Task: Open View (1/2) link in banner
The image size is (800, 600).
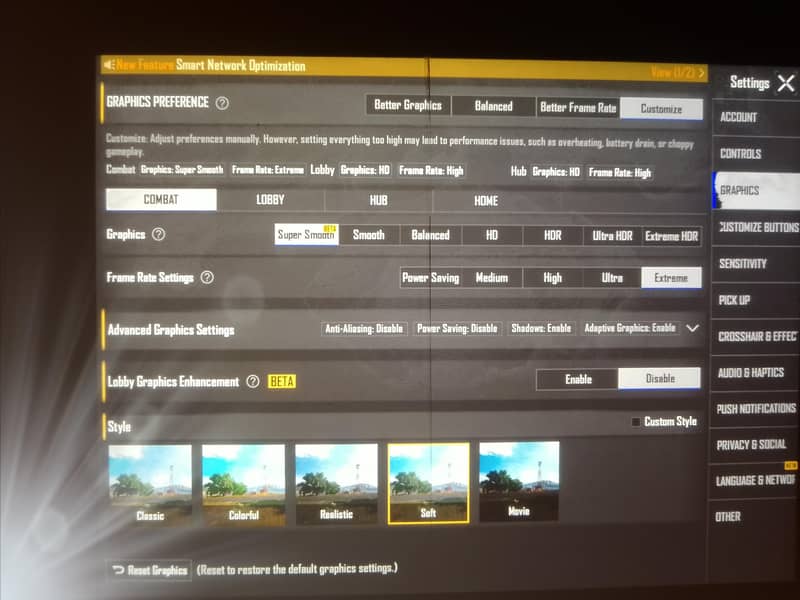Action: point(678,73)
